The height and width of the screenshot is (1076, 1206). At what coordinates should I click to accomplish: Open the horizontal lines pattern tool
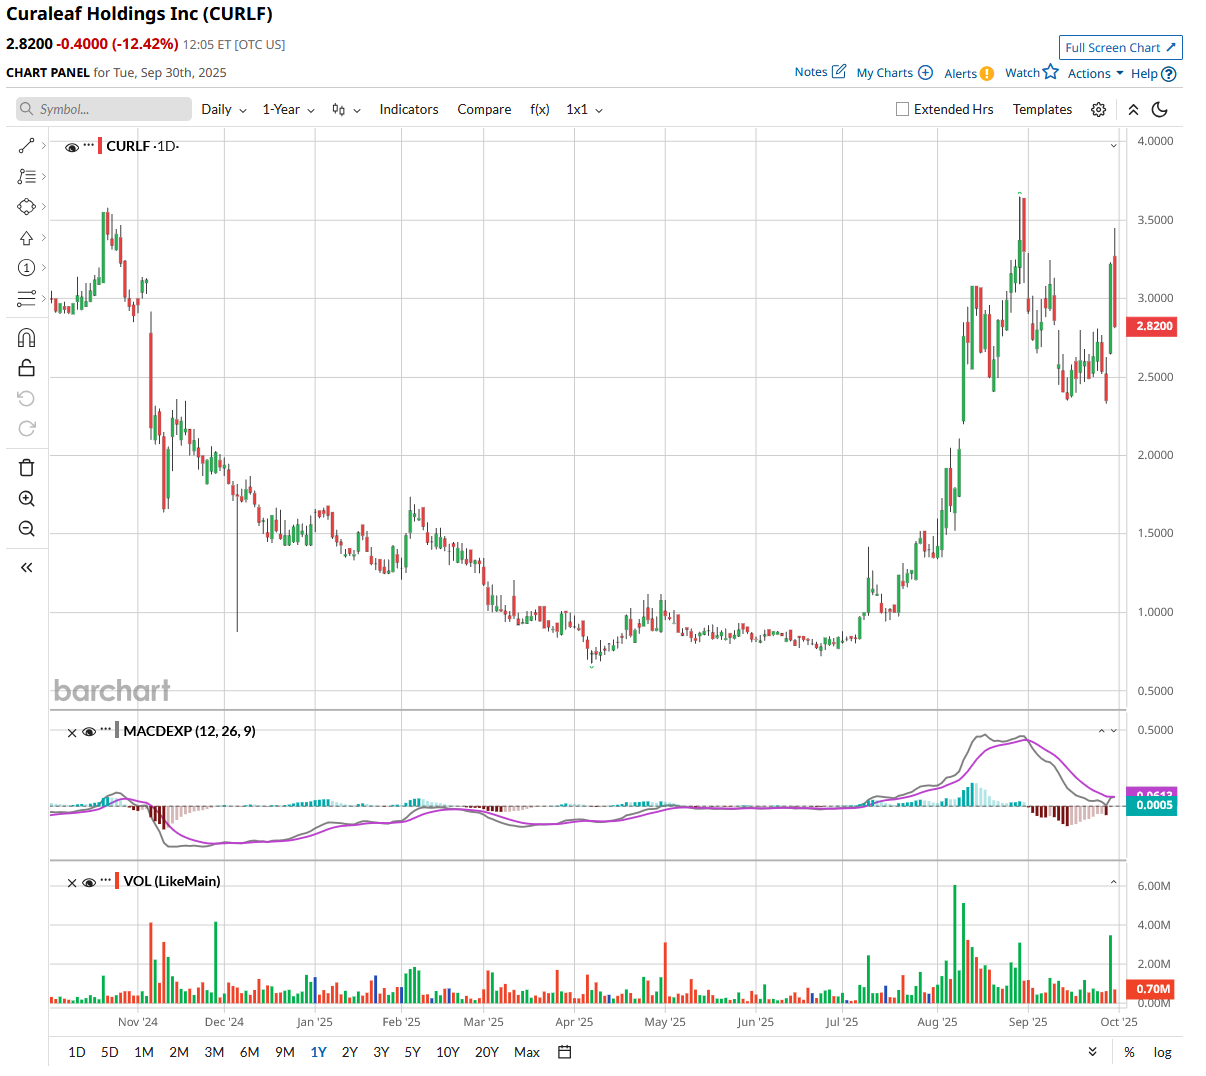pos(27,298)
